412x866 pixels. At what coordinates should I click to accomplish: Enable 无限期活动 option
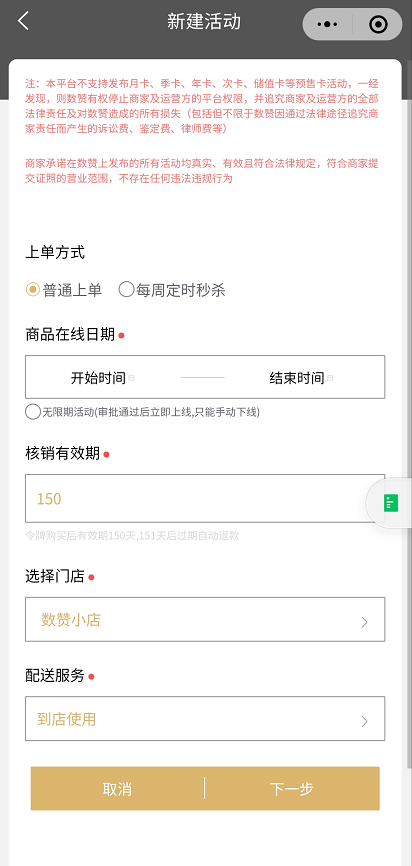click(x=33, y=411)
